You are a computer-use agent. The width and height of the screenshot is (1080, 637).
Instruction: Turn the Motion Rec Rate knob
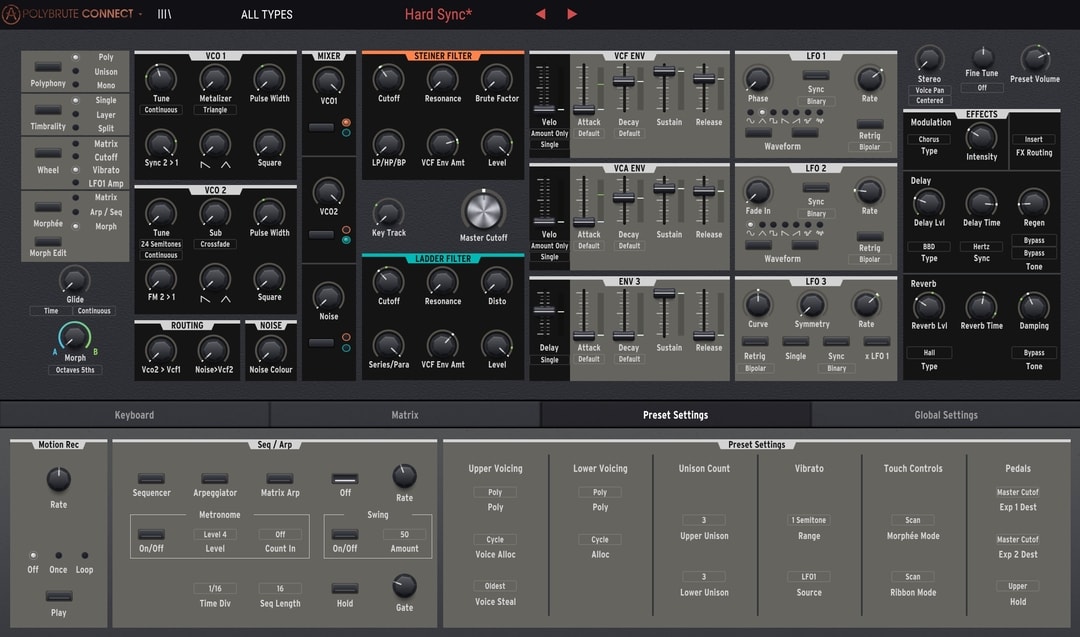tap(59, 479)
